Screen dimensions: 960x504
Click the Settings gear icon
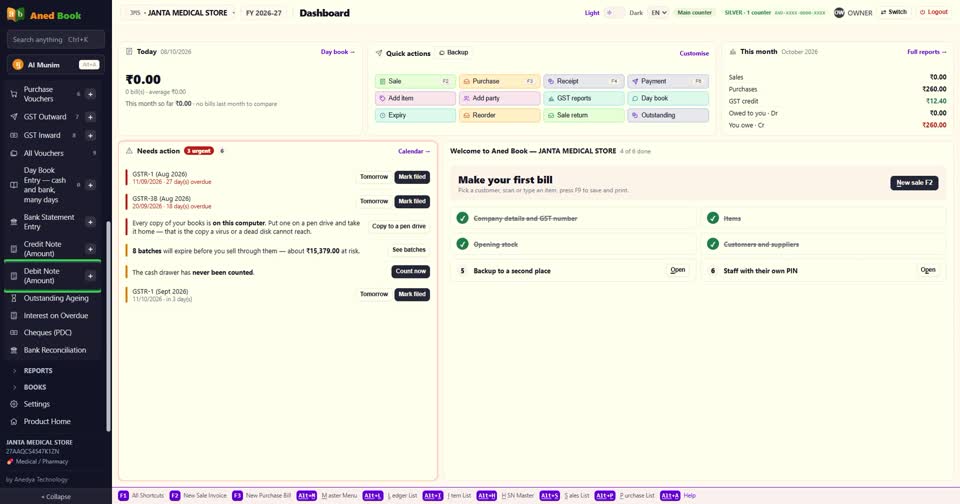click(13, 404)
